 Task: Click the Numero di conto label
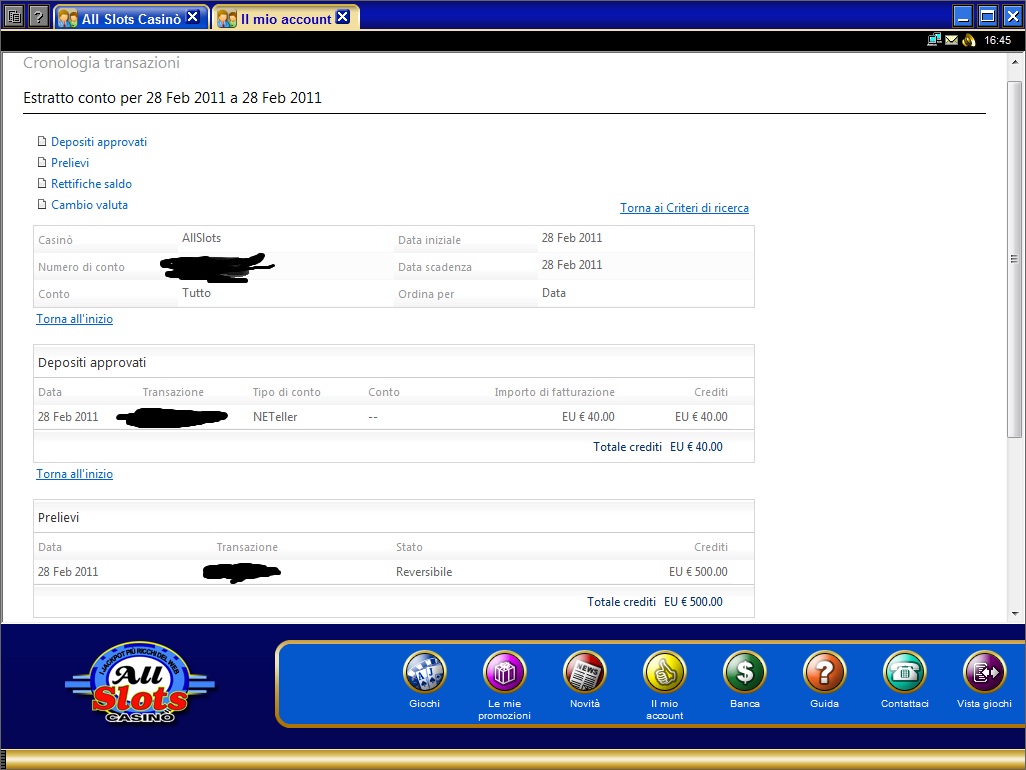point(81,267)
